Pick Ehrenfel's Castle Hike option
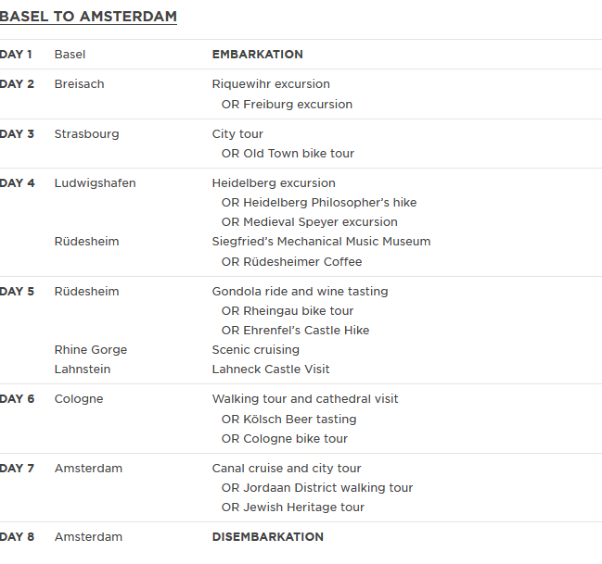 (295, 330)
